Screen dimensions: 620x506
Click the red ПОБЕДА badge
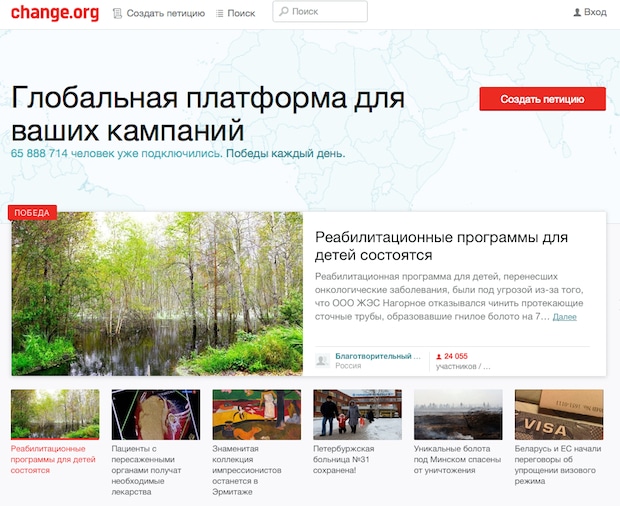pyautogui.click(x=32, y=213)
